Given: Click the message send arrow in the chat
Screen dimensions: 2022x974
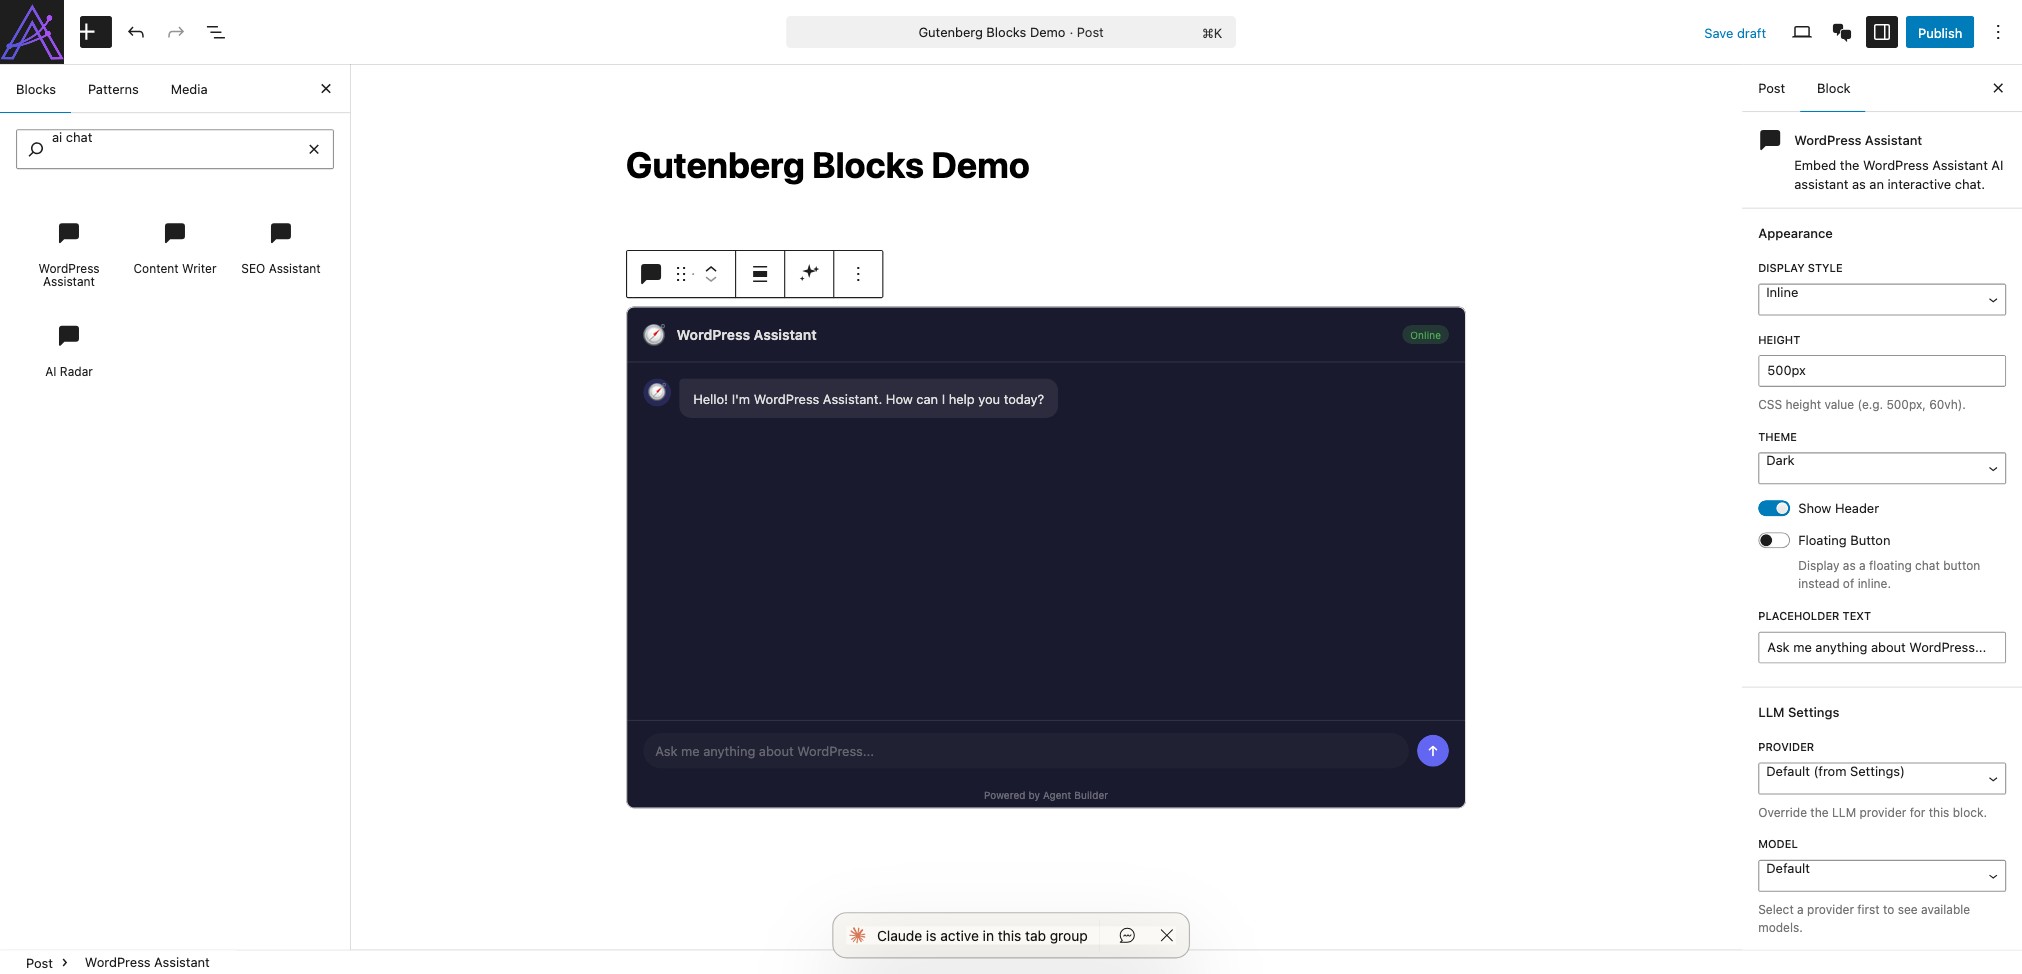Looking at the screenshot, I should point(1432,750).
